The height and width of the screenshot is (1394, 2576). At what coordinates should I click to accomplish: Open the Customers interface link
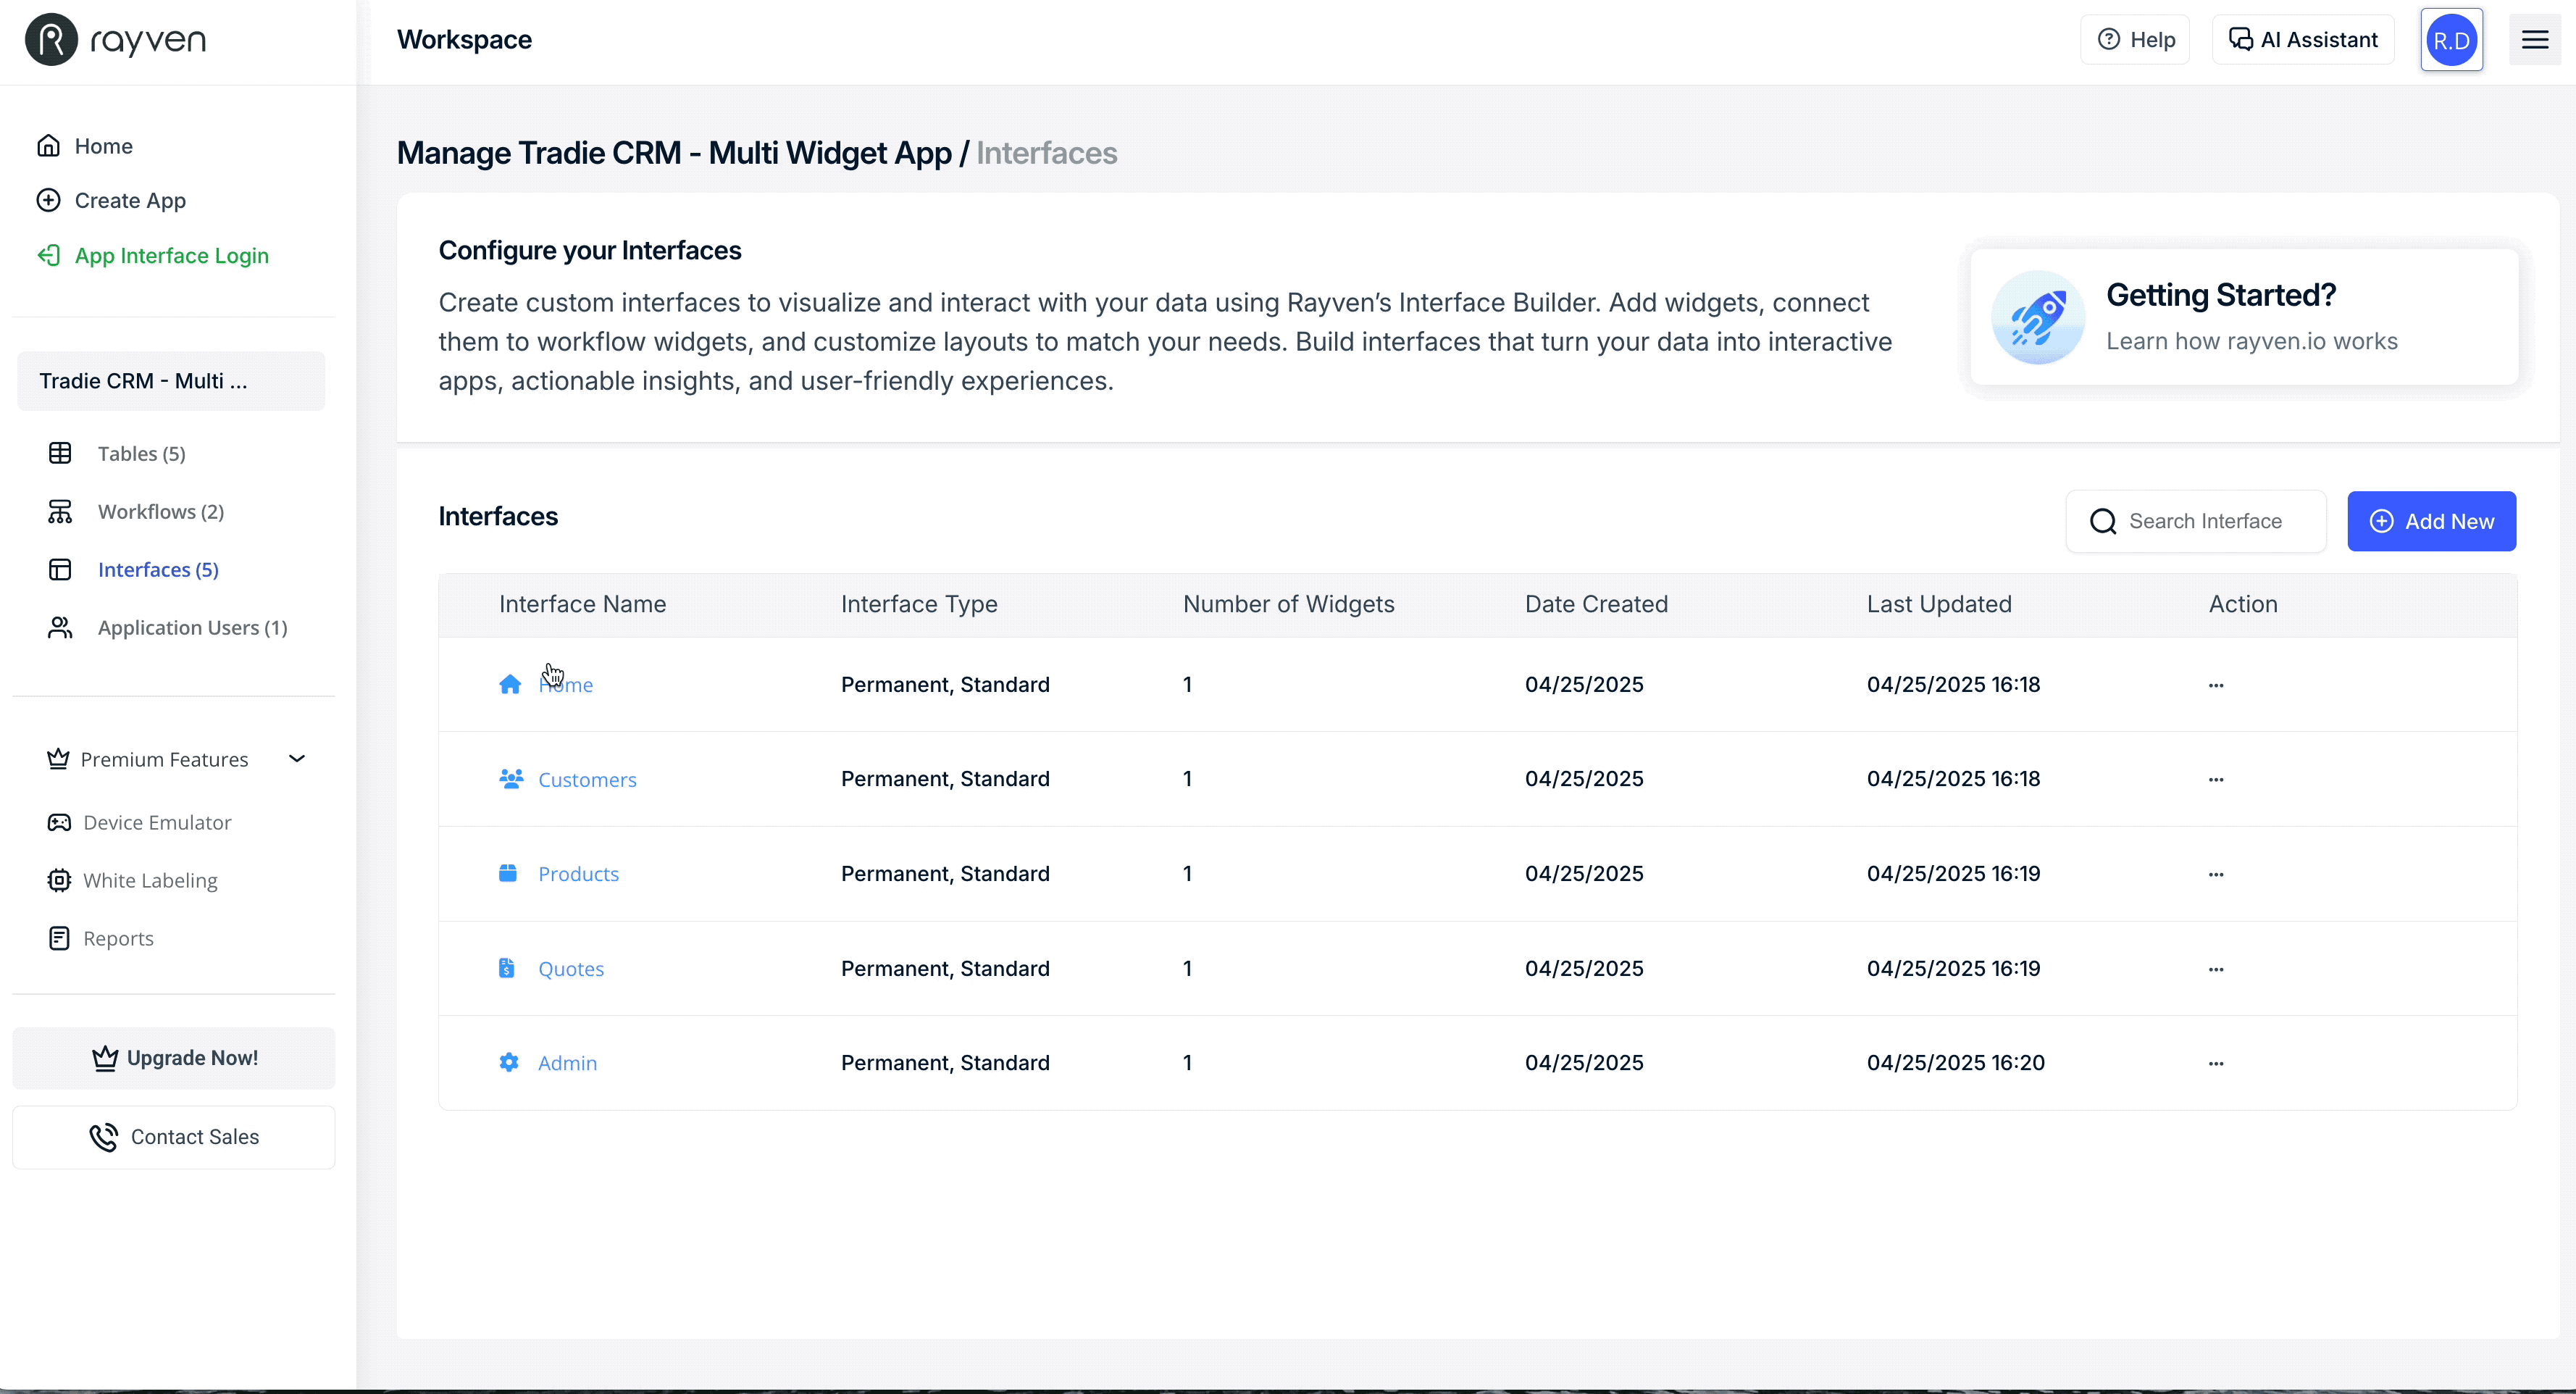click(587, 779)
